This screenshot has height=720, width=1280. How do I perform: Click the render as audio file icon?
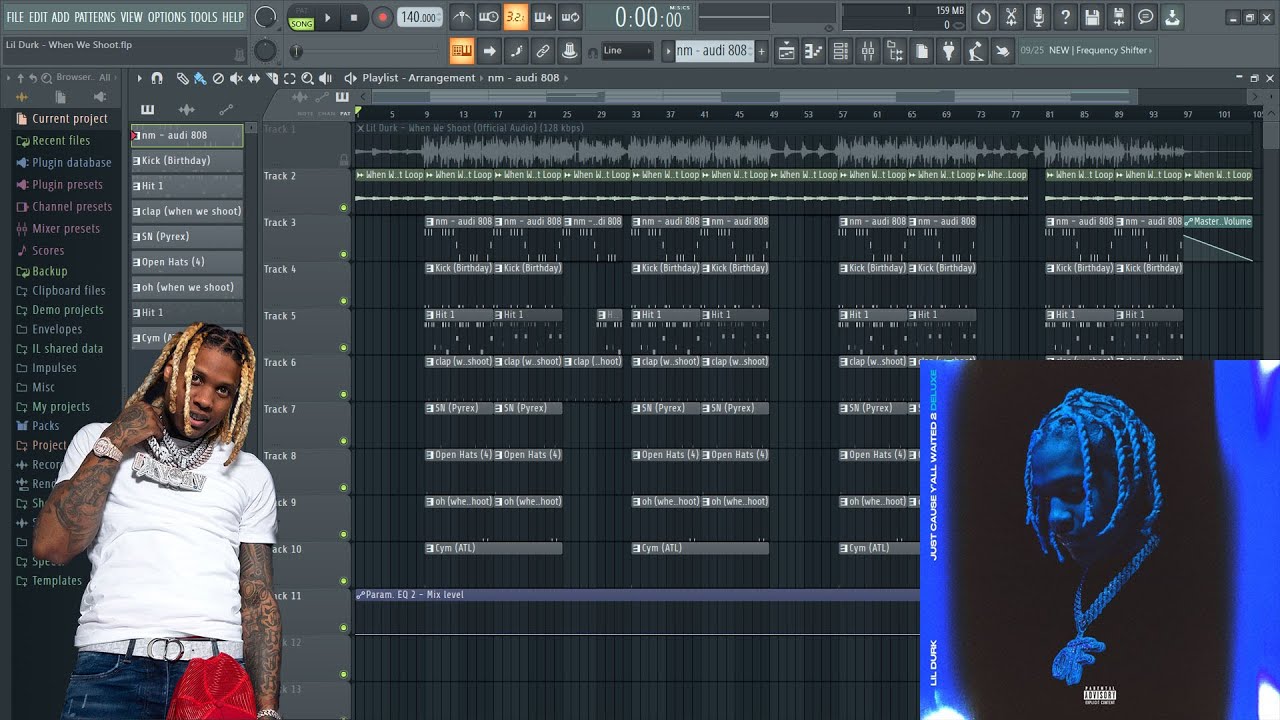pyautogui.click(x=1119, y=17)
